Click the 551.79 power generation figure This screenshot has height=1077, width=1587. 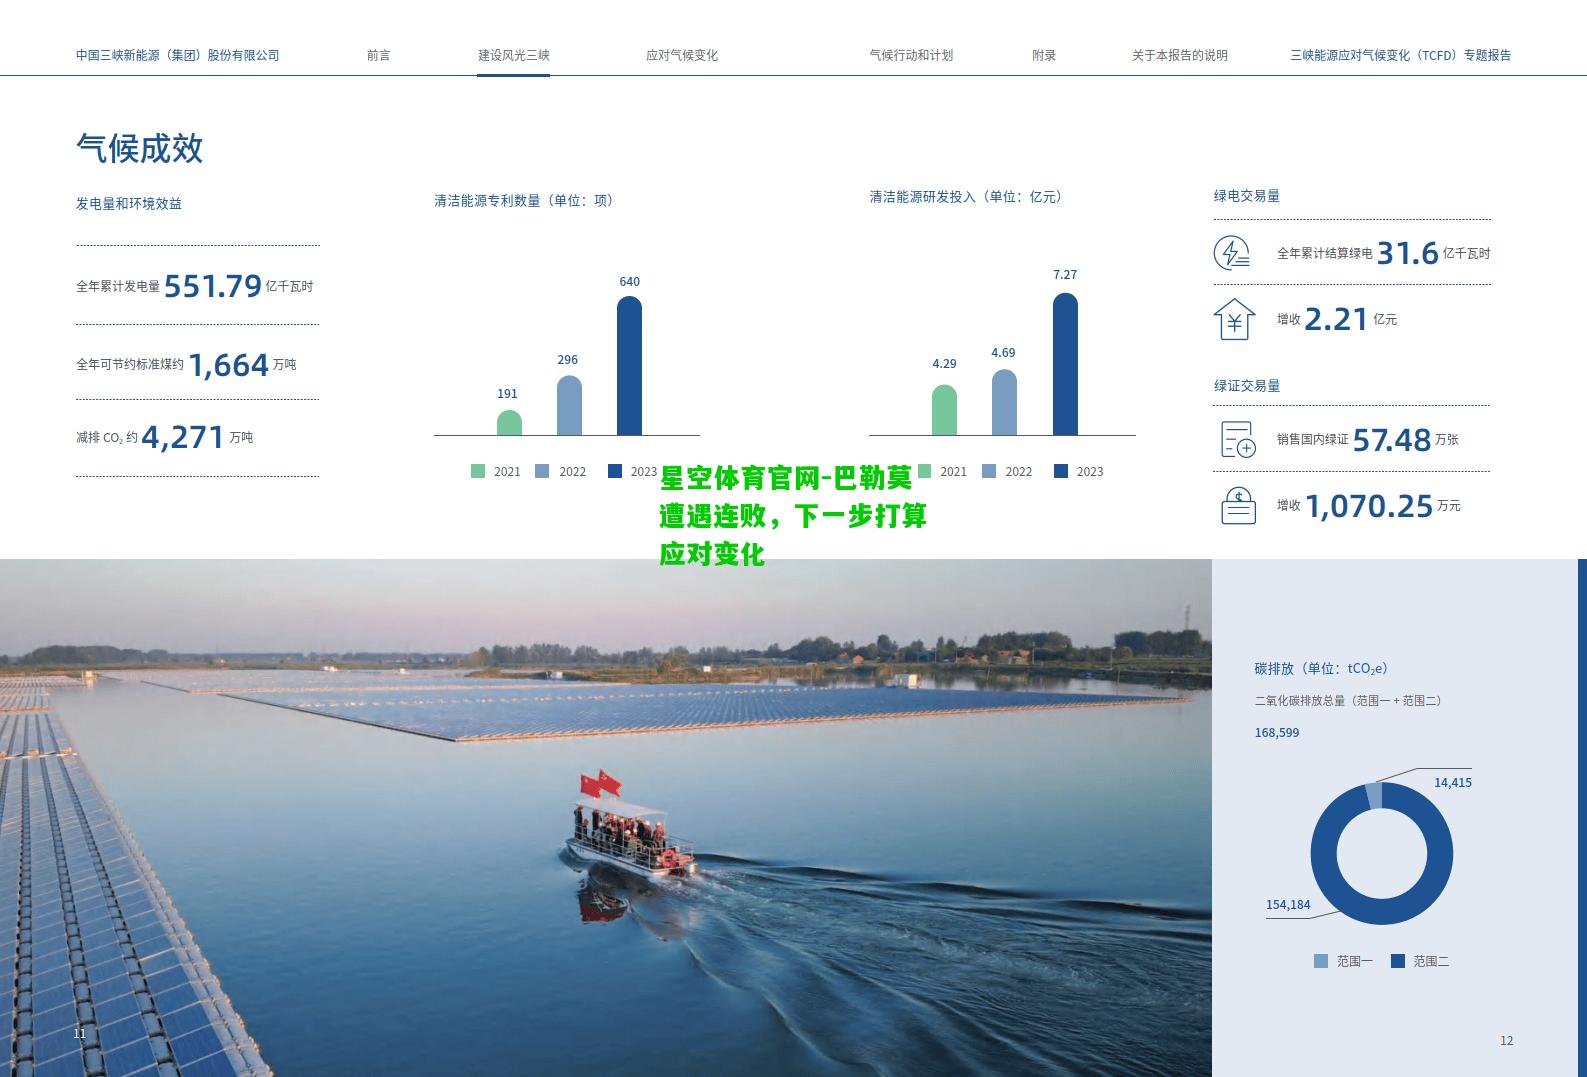pyautogui.click(x=213, y=287)
